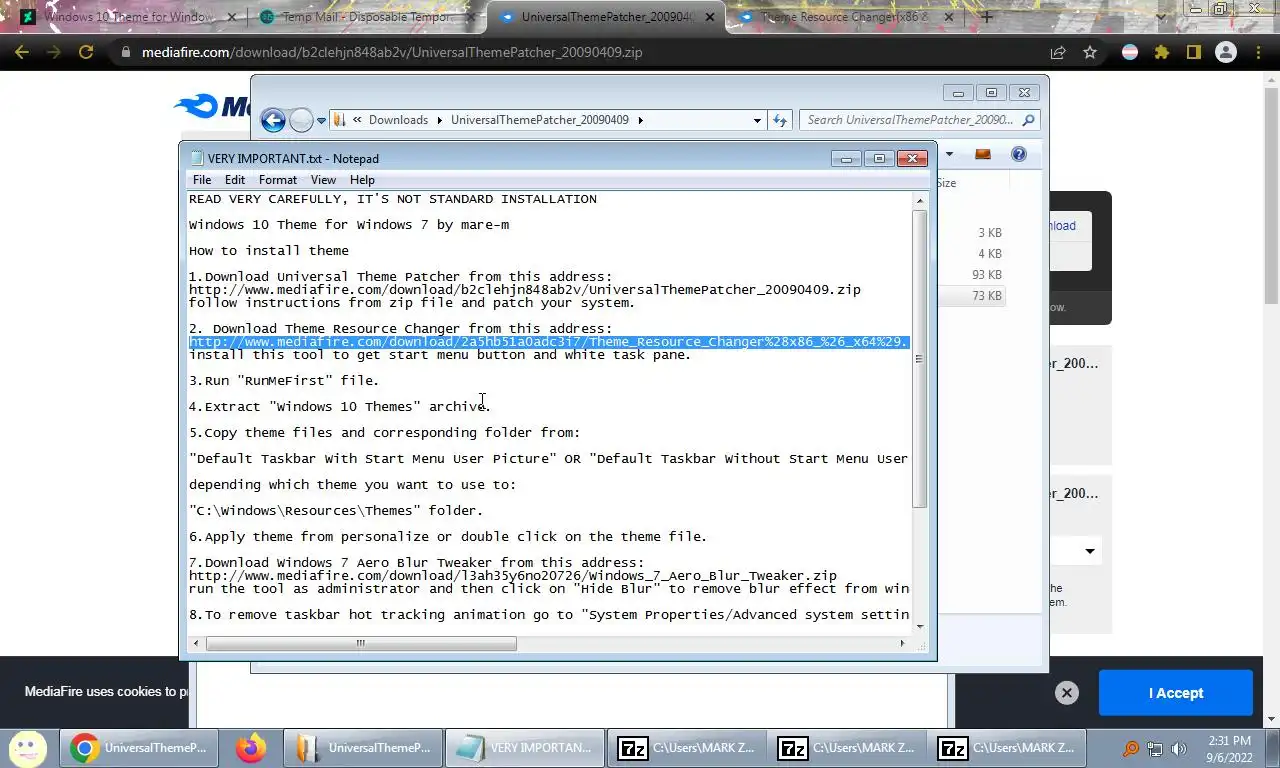
Task: Open the Explorer address history dropdown
Action: point(757,120)
